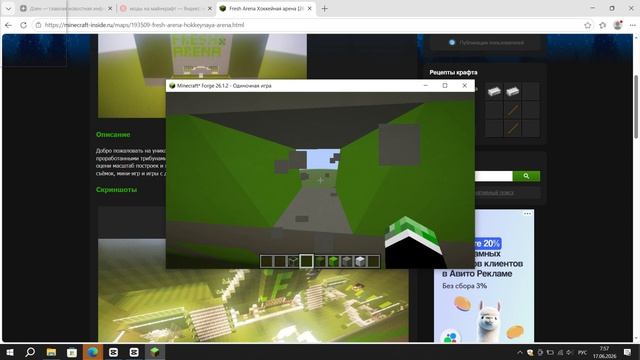Image resolution: width=640 pixels, height=360 pixels.
Task: Select the last hotbar slot in Minecraft
Action: point(373,261)
